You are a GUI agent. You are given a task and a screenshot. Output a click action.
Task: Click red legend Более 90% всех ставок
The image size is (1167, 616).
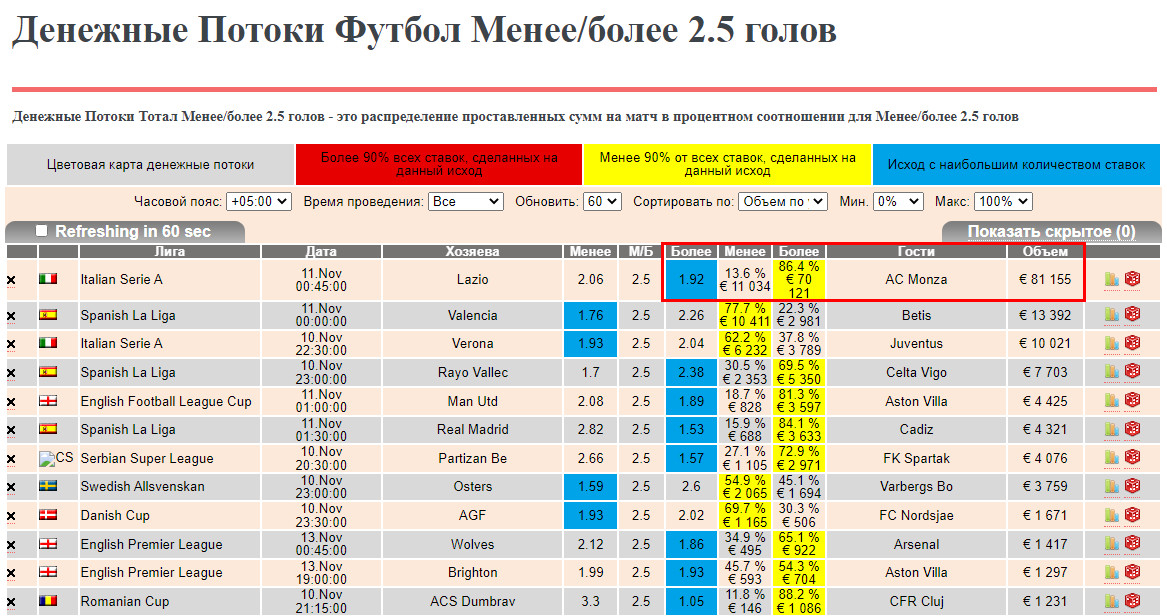point(438,164)
